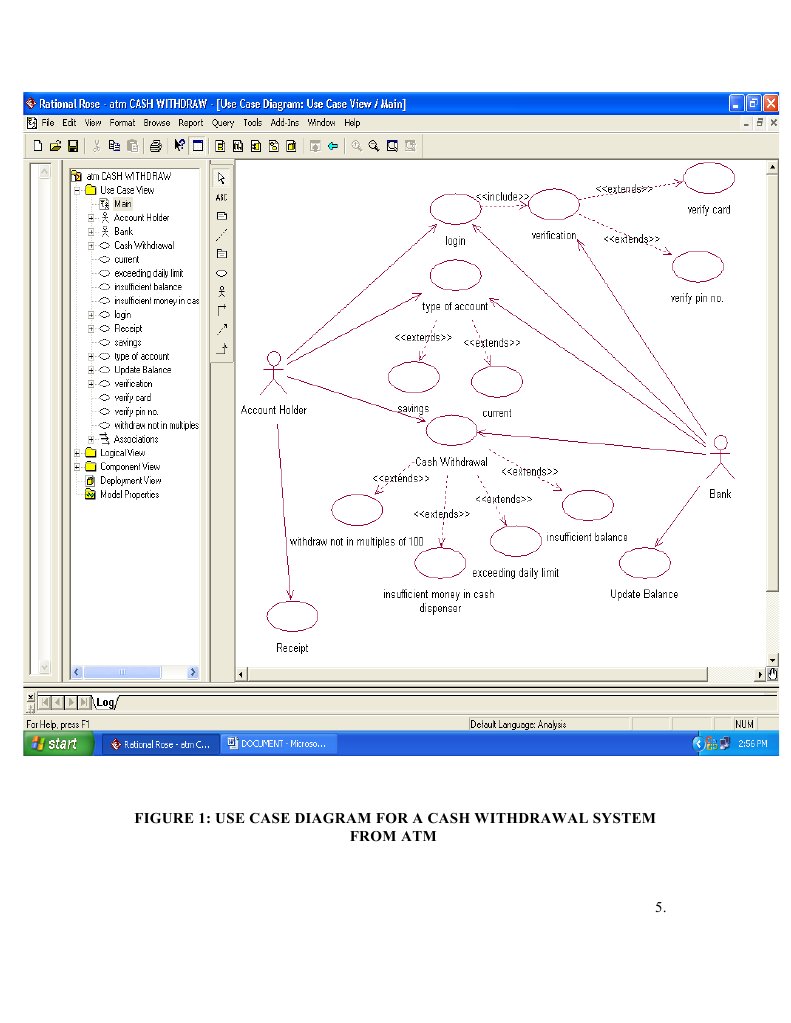Switch to DOCUMENT - Microsoft taskbar button
The width and height of the screenshot is (791, 1023).
[279, 744]
